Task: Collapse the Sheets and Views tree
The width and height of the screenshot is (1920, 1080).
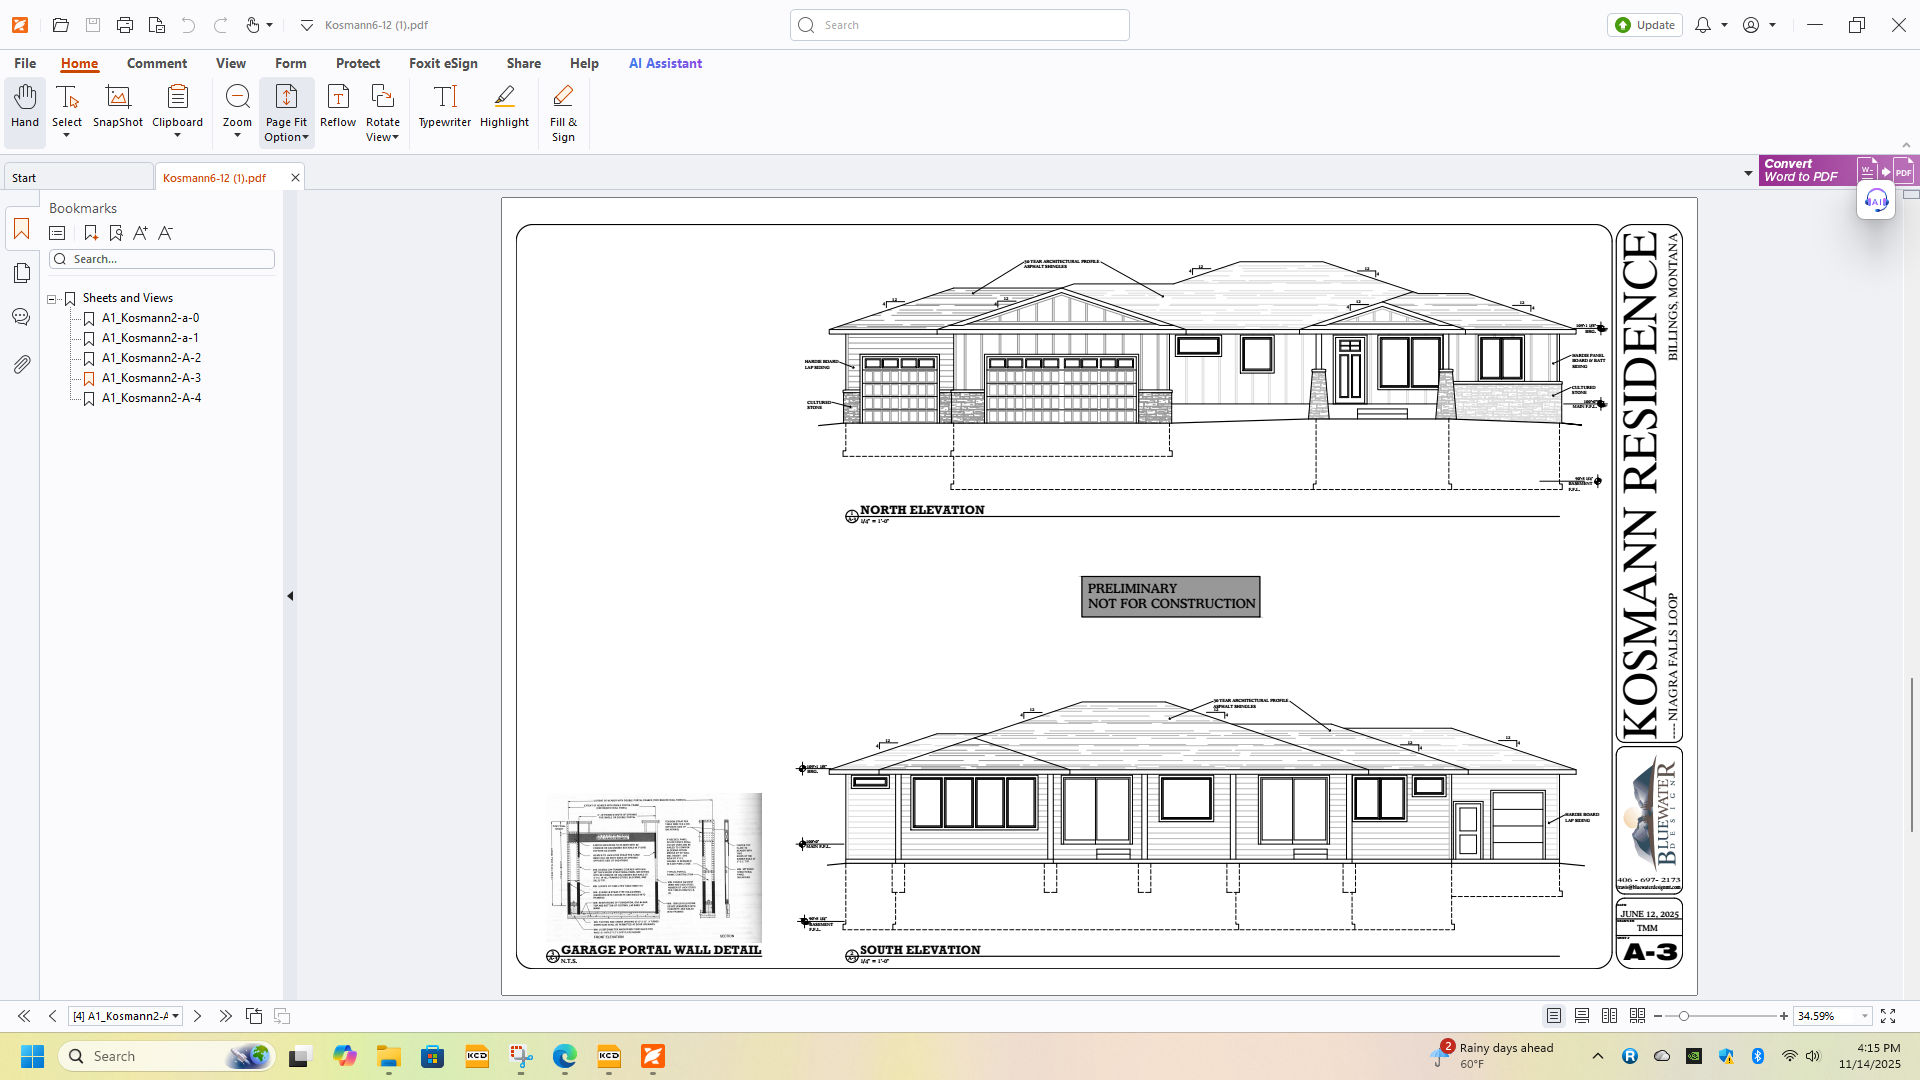Action: pyautogui.click(x=52, y=299)
